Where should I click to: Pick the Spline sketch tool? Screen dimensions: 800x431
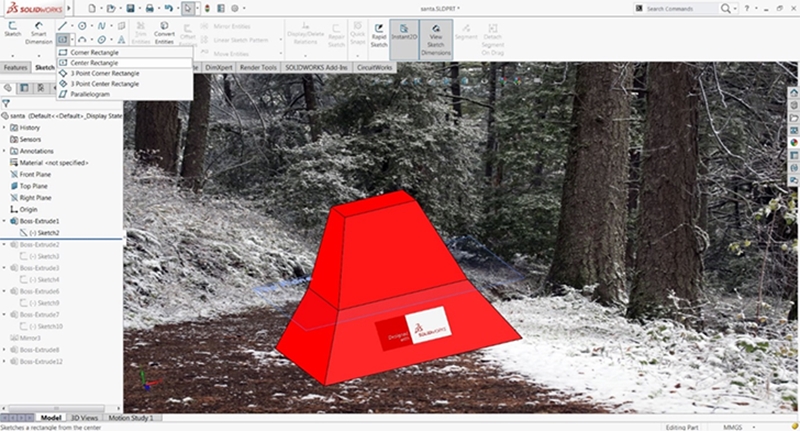click(102, 26)
